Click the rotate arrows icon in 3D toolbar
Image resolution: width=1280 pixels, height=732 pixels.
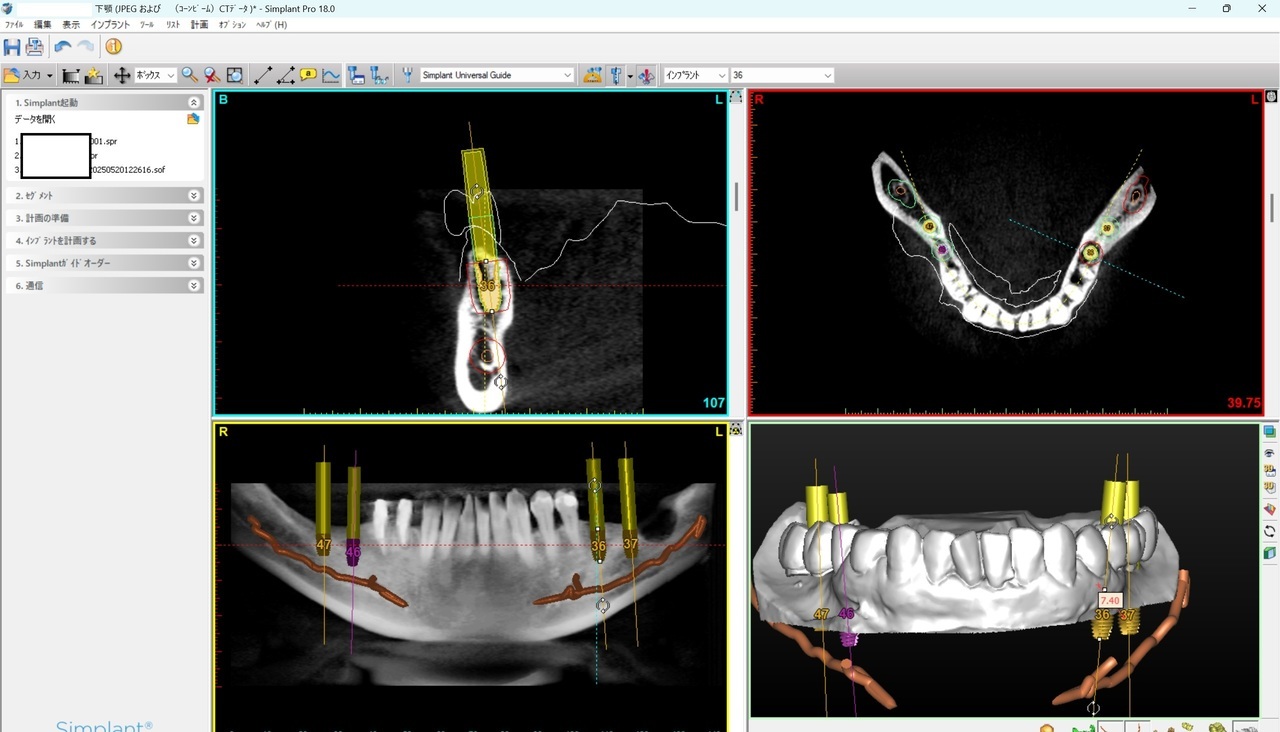tap(1270, 531)
